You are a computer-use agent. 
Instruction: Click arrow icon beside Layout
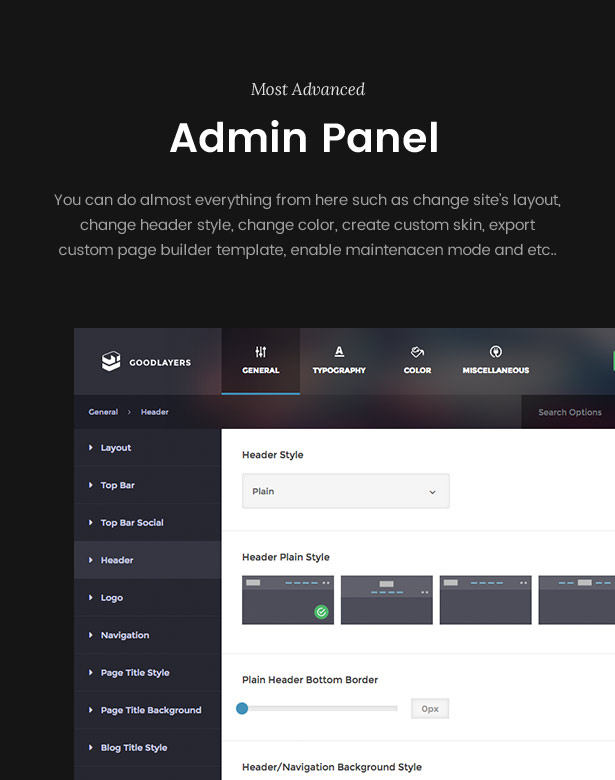coord(91,448)
